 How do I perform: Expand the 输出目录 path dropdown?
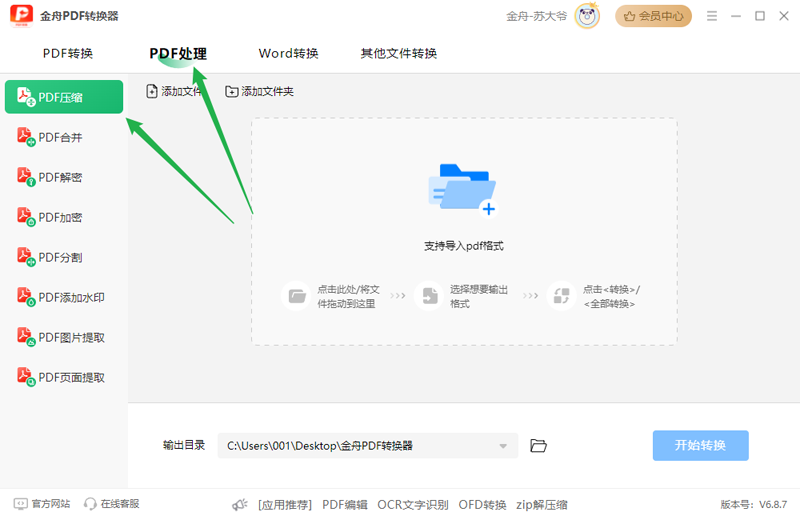(503, 446)
